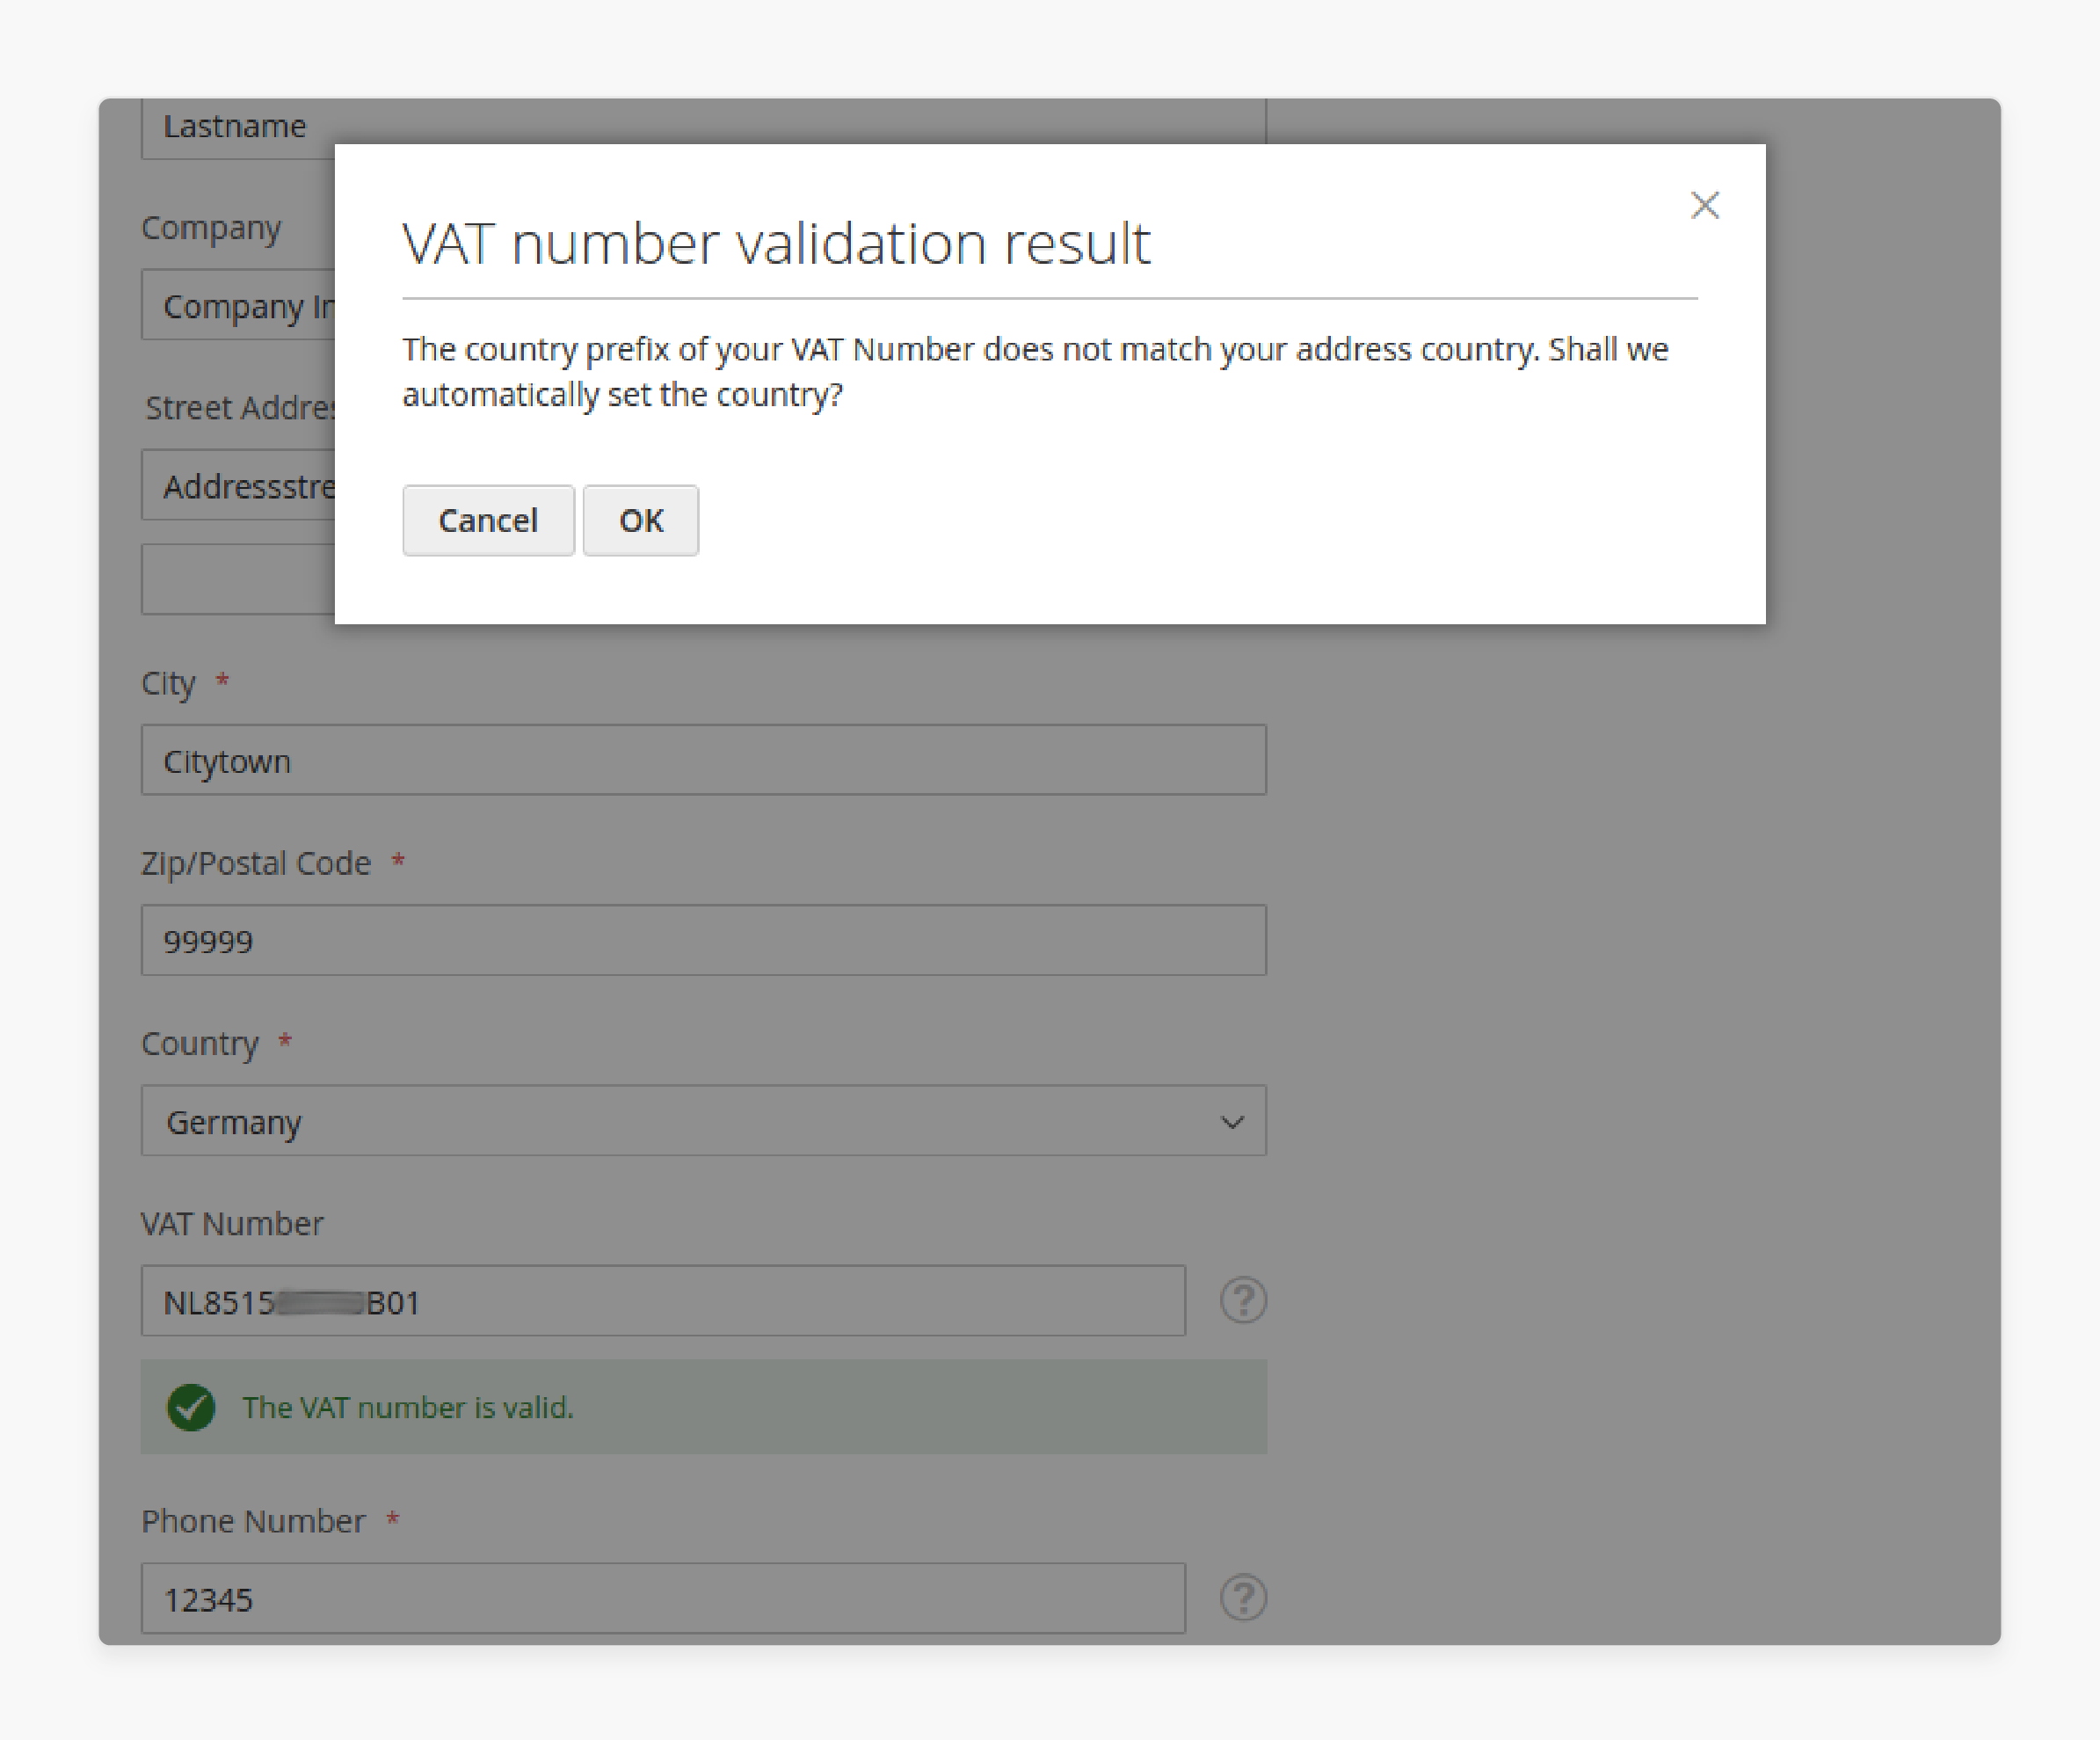Click the 'VAT Number' field label

point(232,1223)
